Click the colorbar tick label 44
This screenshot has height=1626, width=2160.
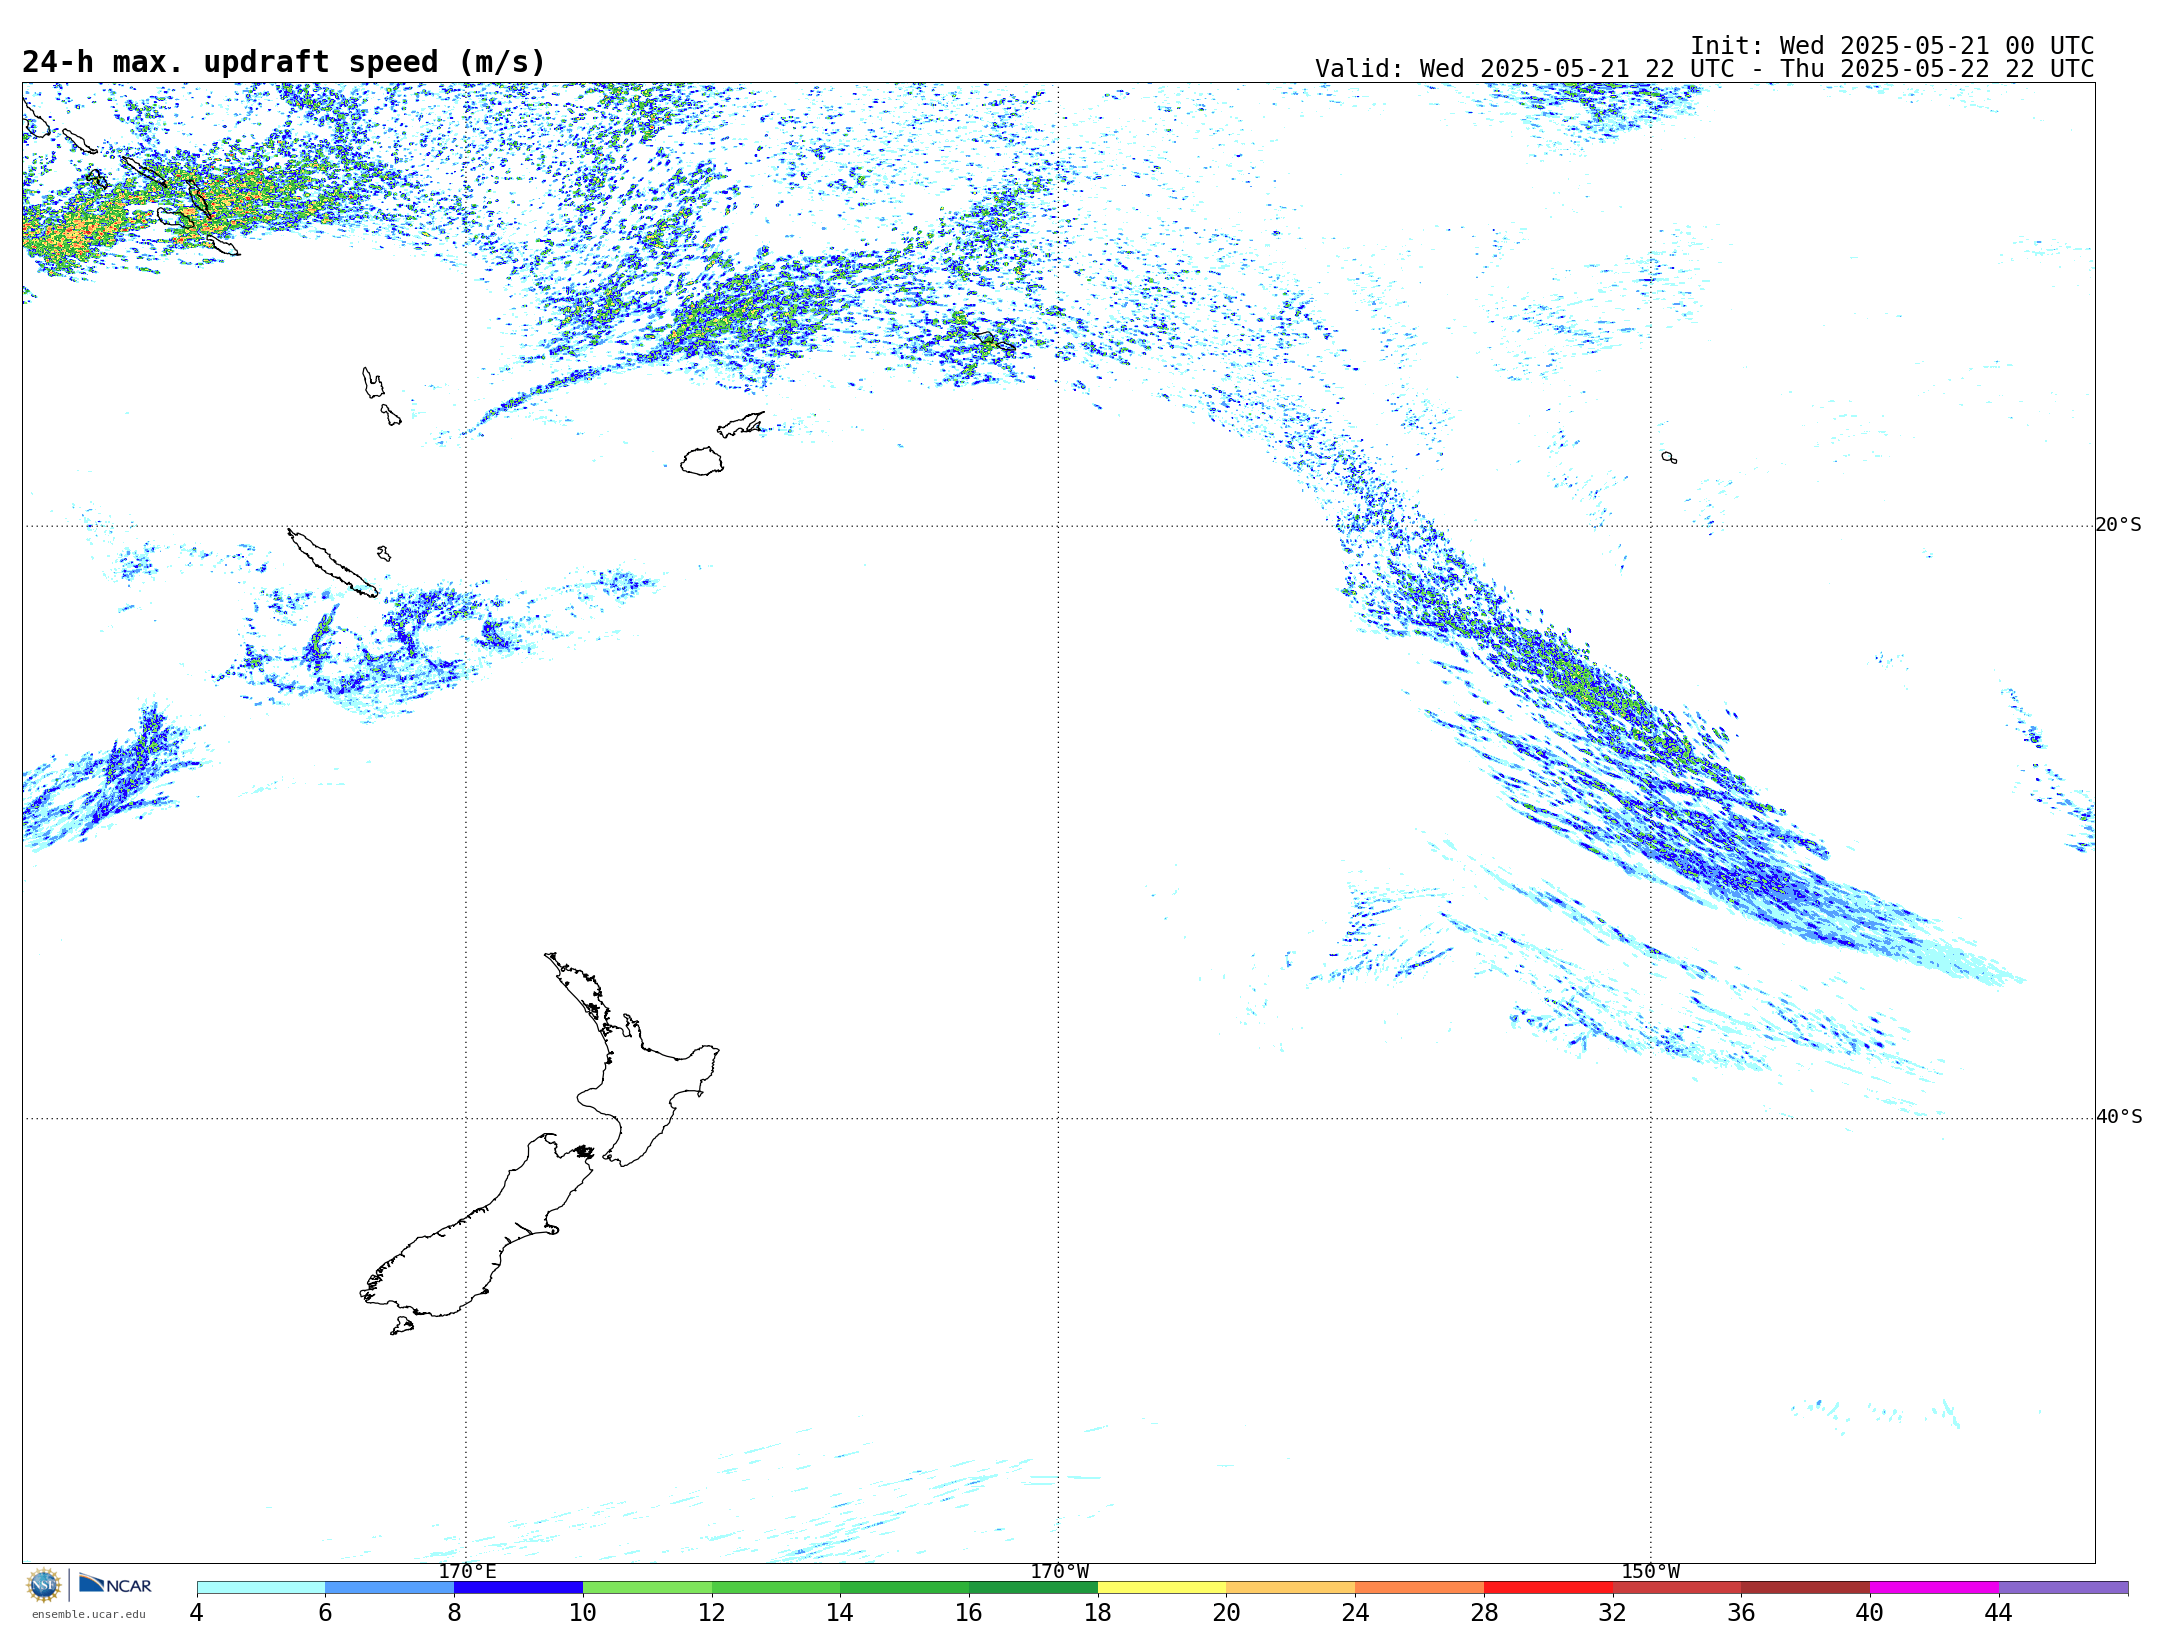tap(1999, 1612)
